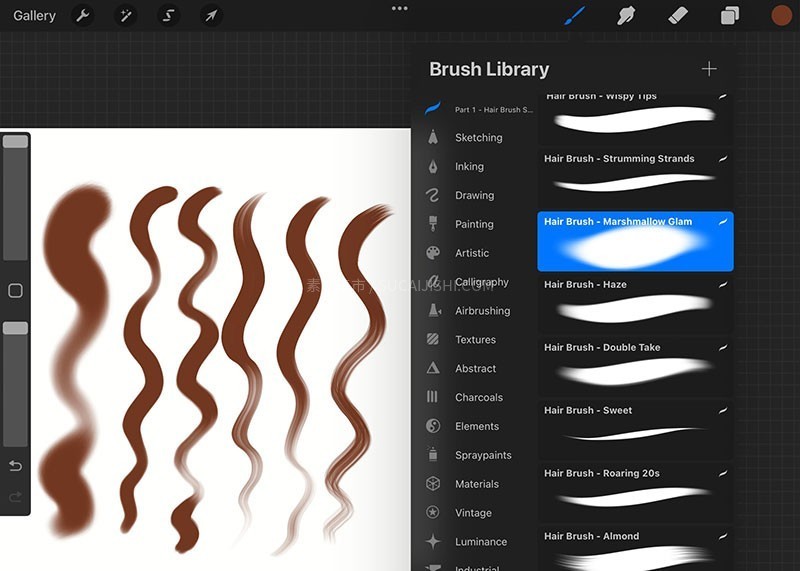Select Hair Brush - Haze brush
This screenshot has height=571, width=800.
(635, 304)
